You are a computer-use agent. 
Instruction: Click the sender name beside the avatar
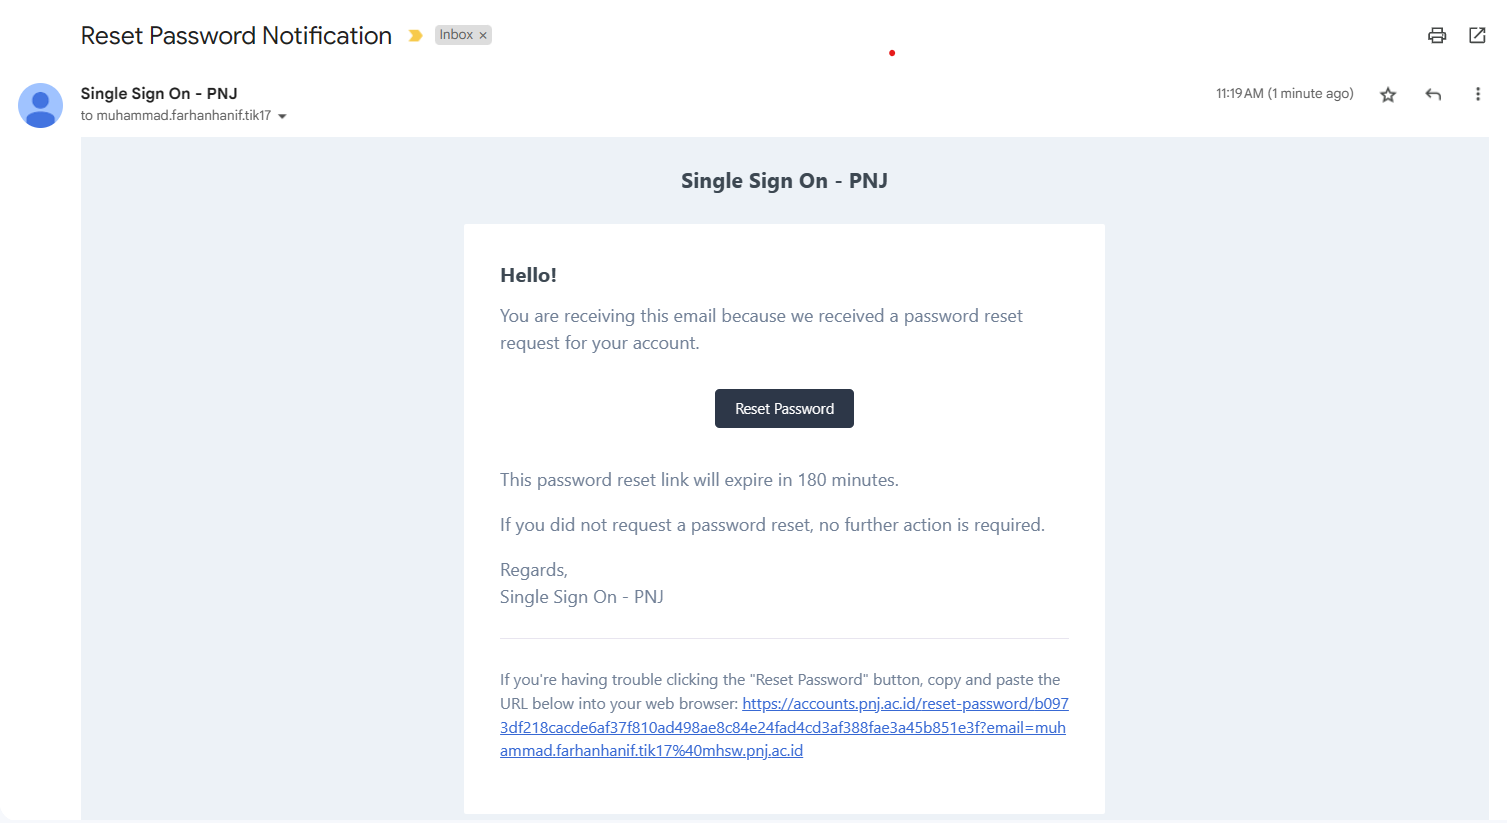[159, 94]
